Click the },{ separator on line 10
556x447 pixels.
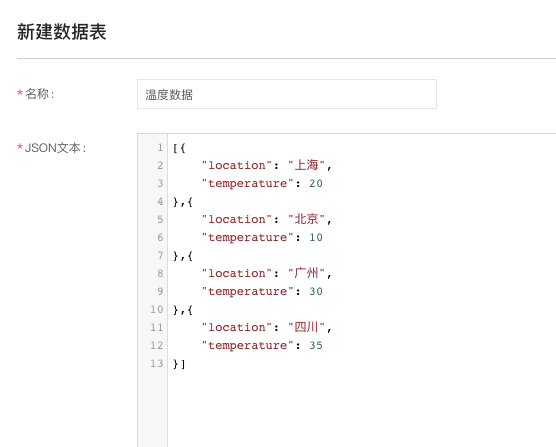click(183, 310)
